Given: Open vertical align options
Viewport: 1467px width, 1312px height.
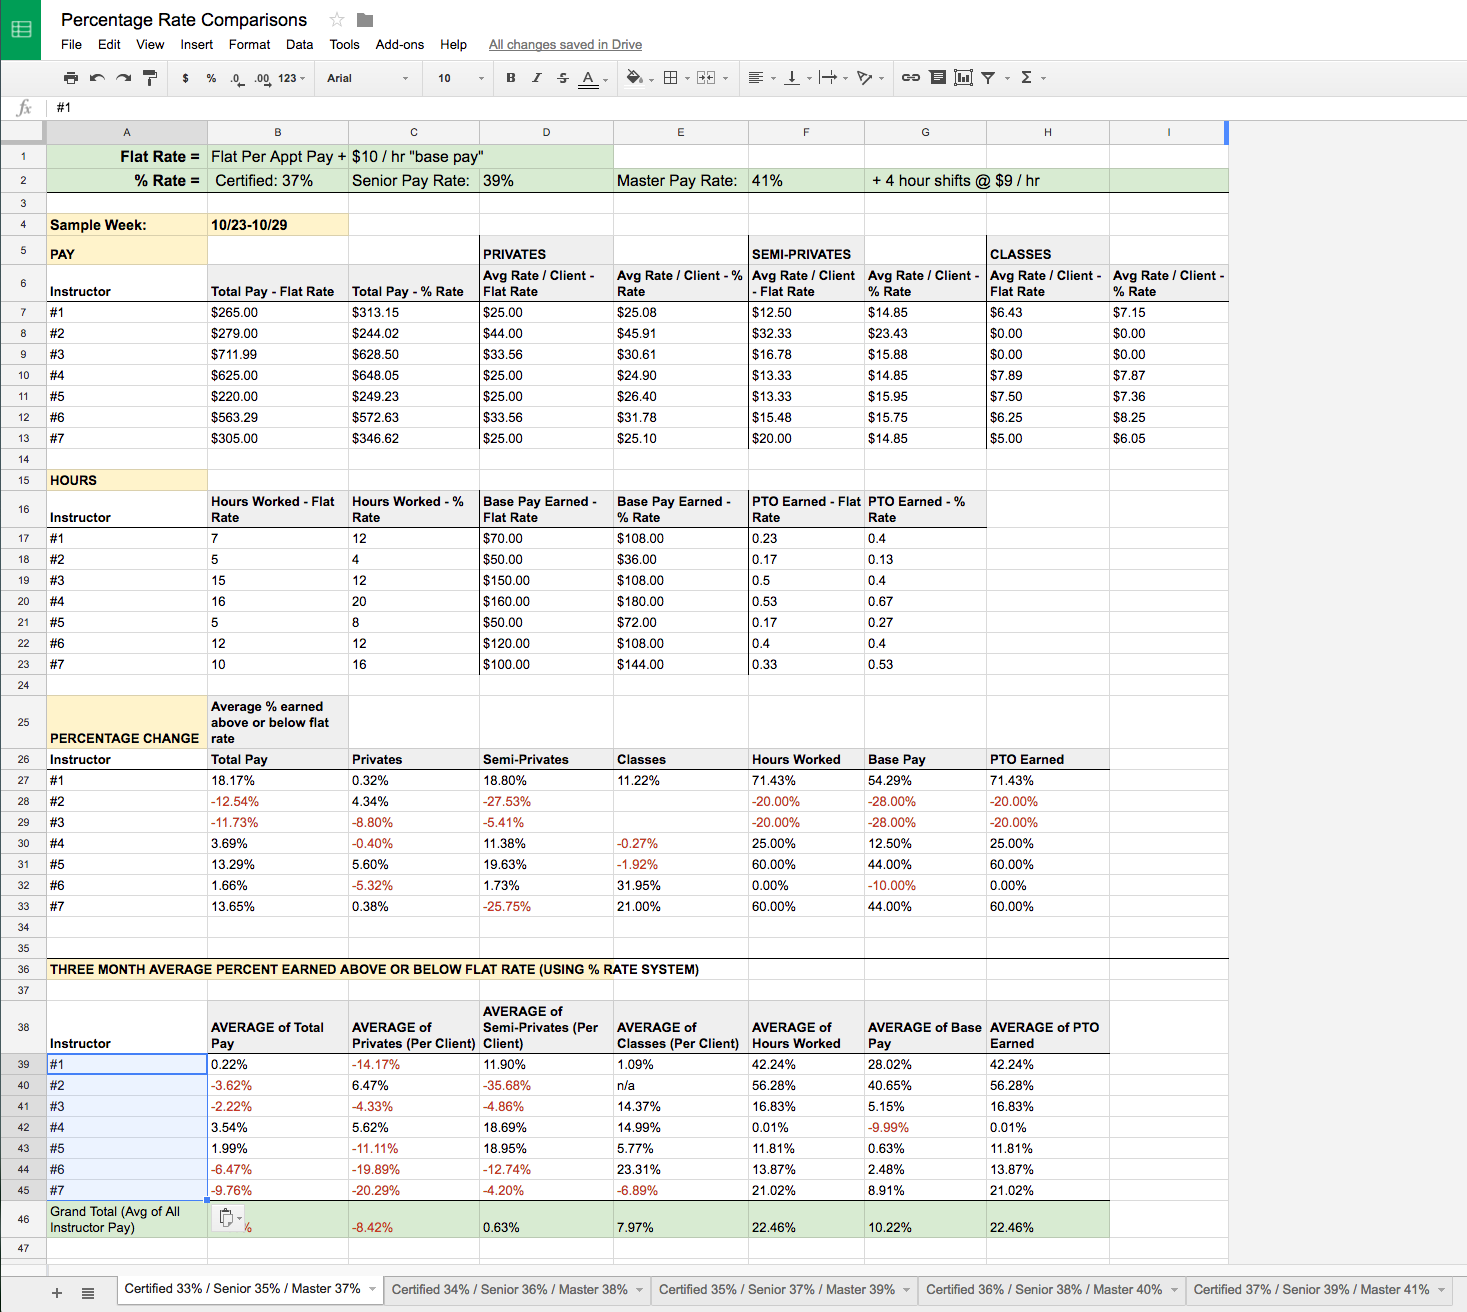Looking at the screenshot, I should tap(796, 78).
